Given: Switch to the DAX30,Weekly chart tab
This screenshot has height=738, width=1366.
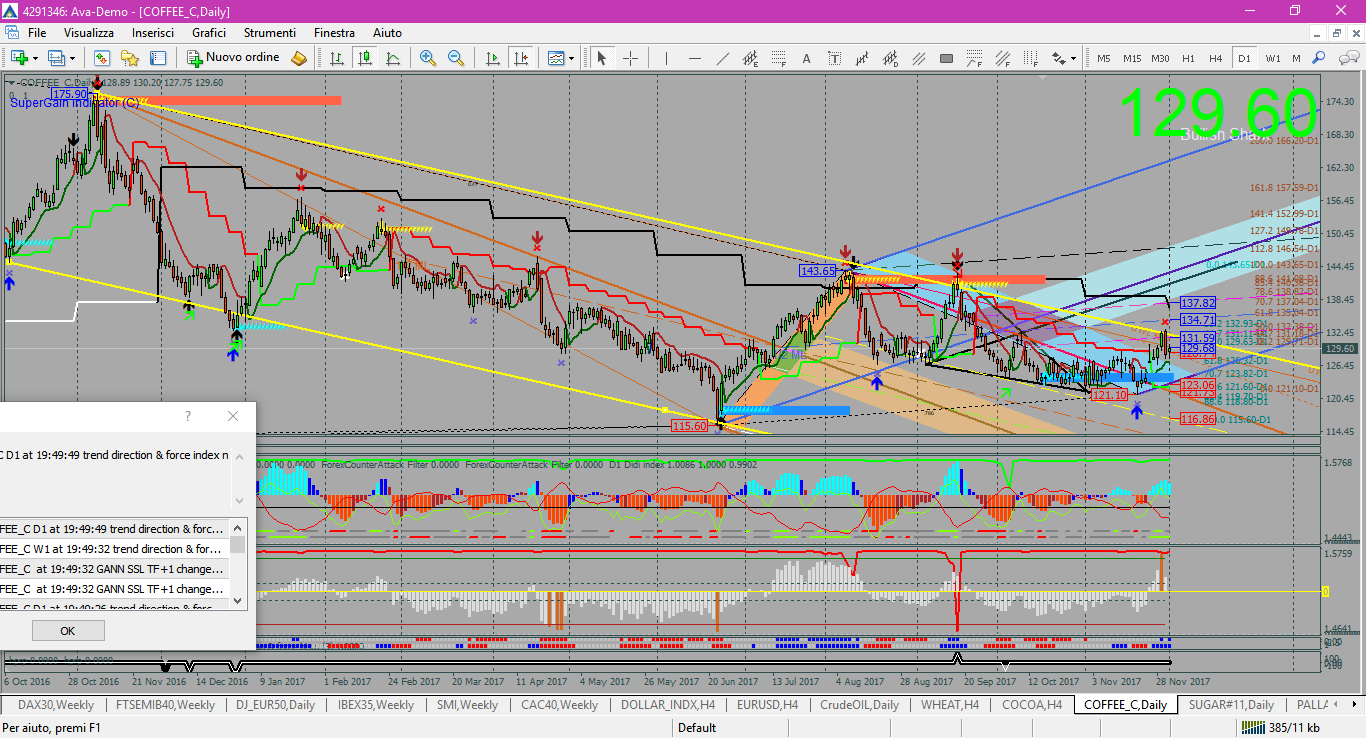Looking at the screenshot, I should [56, 705].
